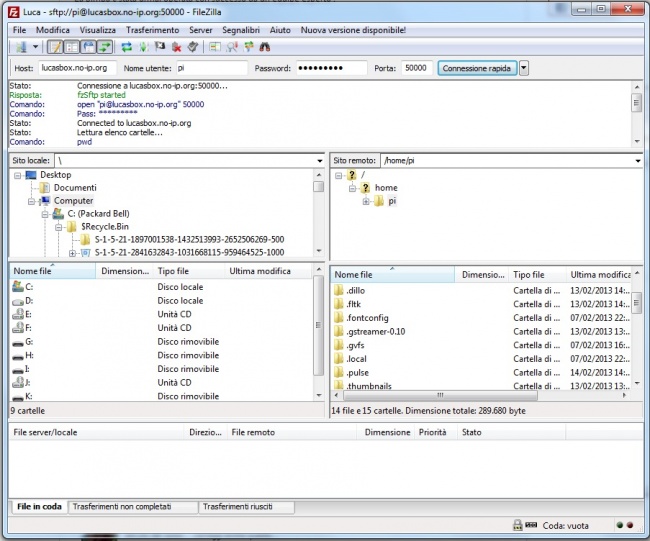
Task: Select Documenti in the local tree
Action: 75,188
